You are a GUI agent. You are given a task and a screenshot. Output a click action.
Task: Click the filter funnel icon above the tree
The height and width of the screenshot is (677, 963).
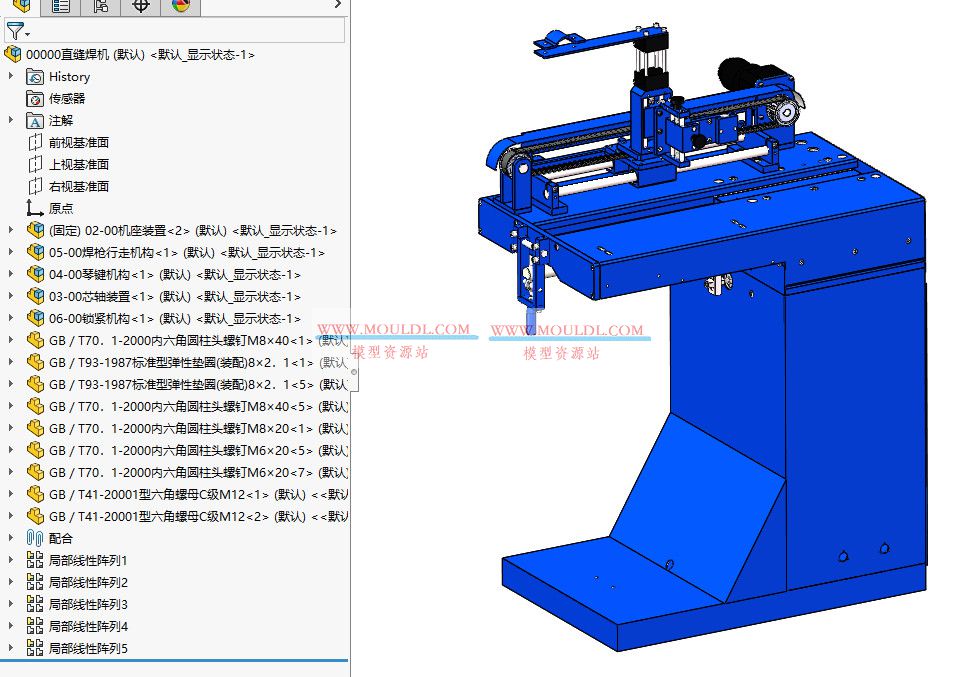(14, 31)
